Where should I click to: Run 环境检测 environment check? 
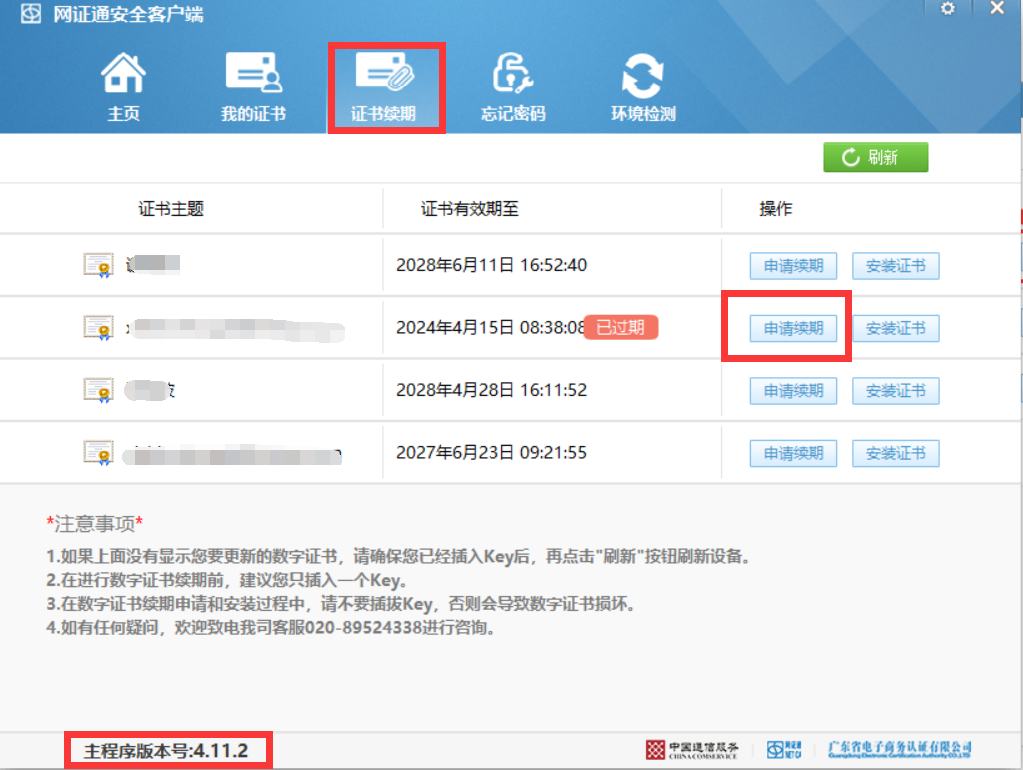coord(643,88)
